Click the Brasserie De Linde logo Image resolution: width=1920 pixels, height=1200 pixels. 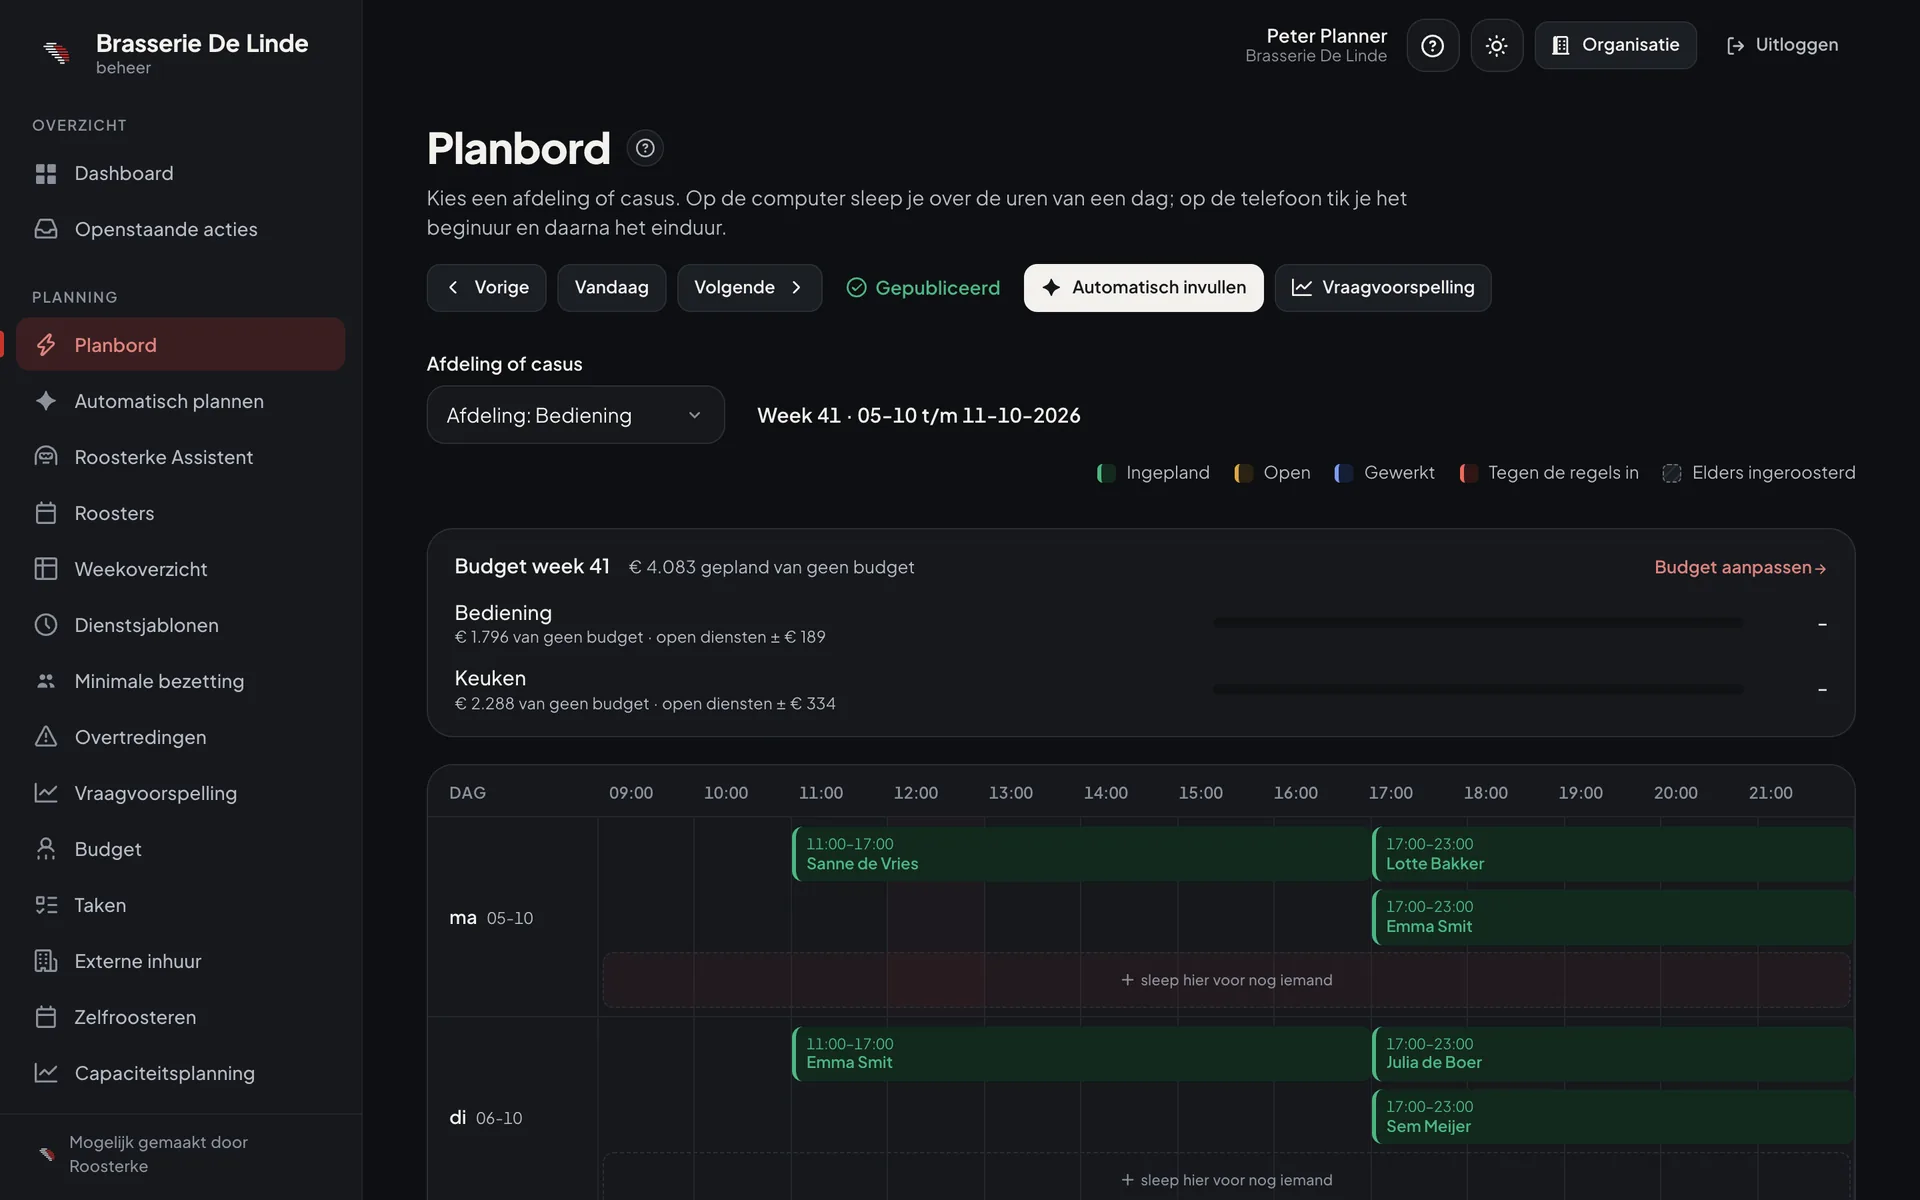coord(57,52)
